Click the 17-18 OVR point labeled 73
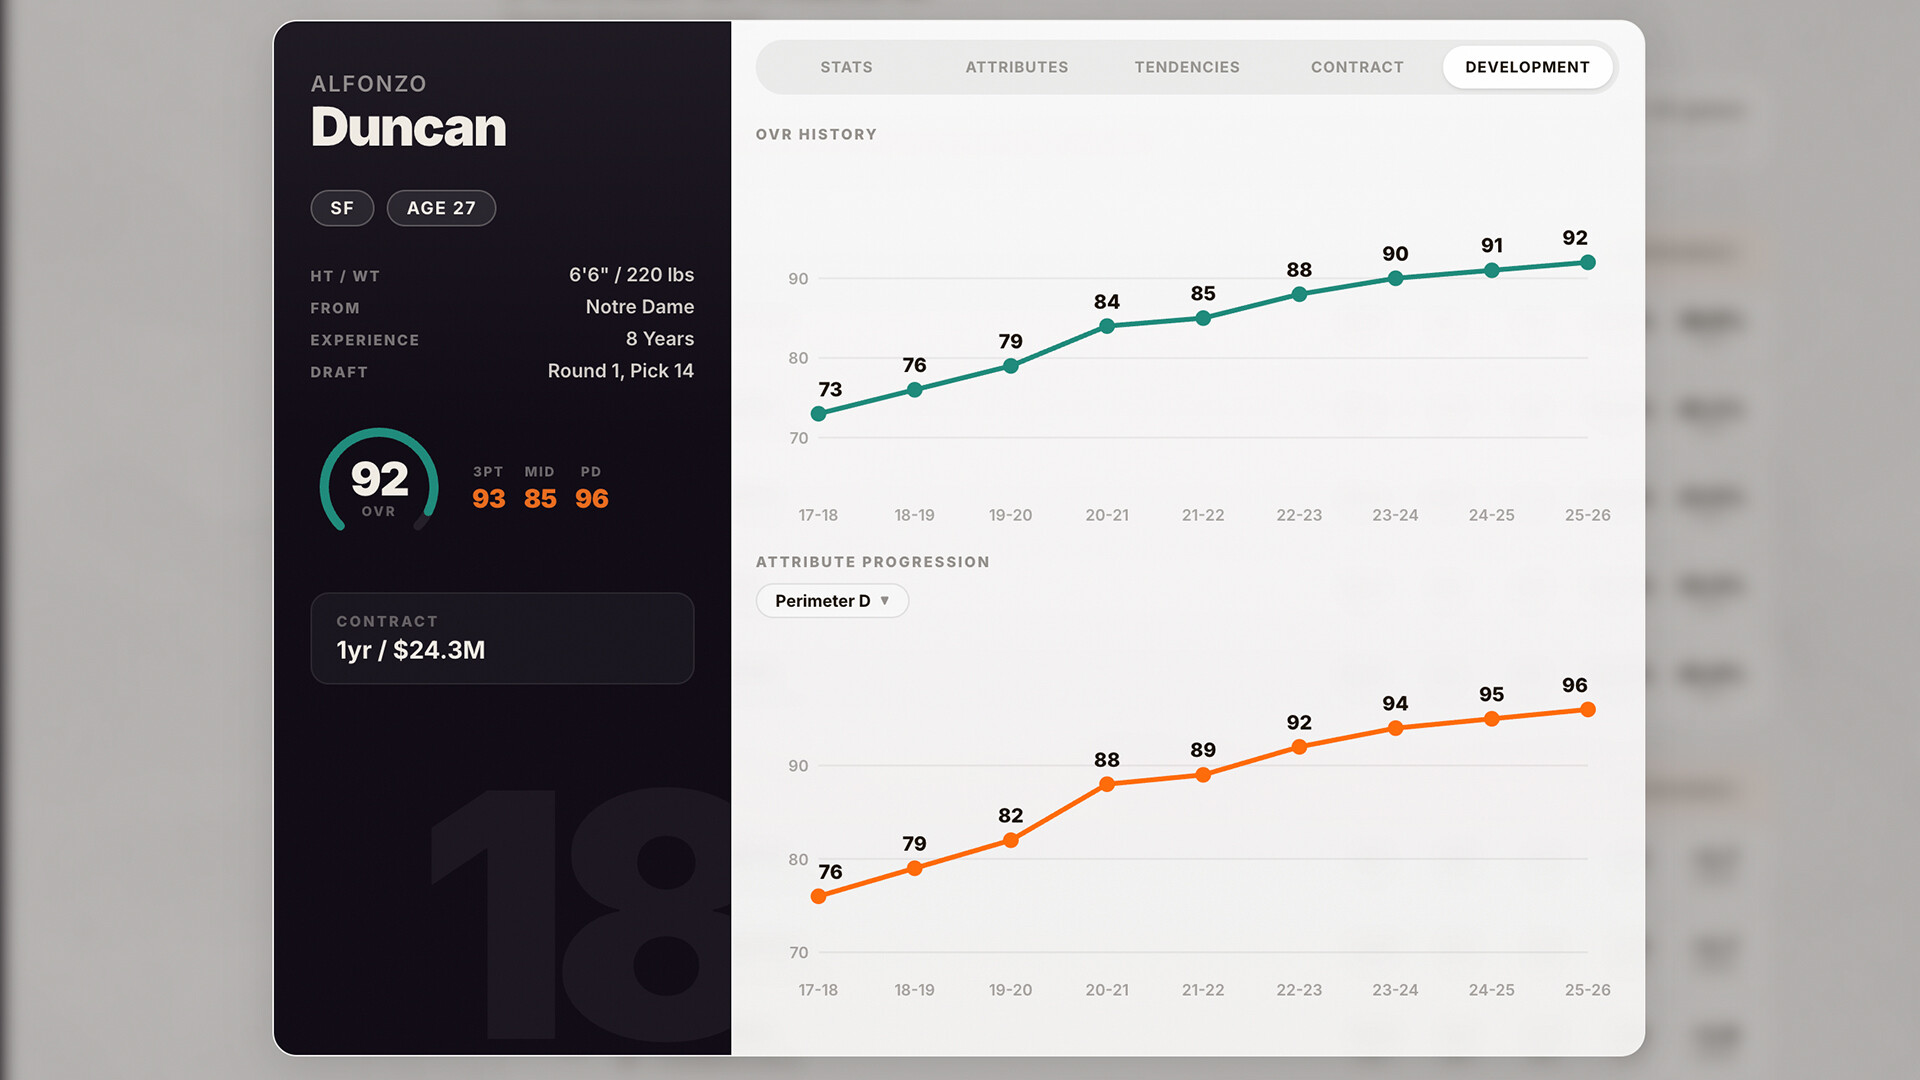 [819, 414]
